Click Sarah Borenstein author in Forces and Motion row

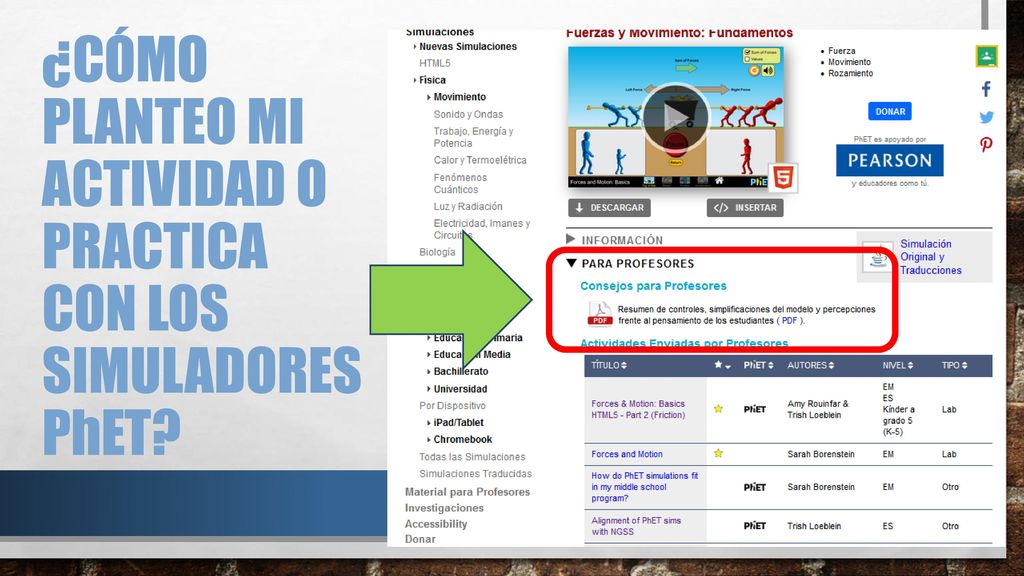821,454
